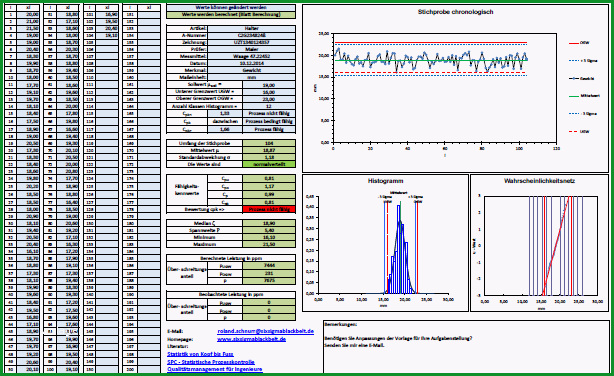This screenshot has width=614, height=376.
Task: Select the red 'Prozess nicht fähig' rating cell
Action: [269, 210]
